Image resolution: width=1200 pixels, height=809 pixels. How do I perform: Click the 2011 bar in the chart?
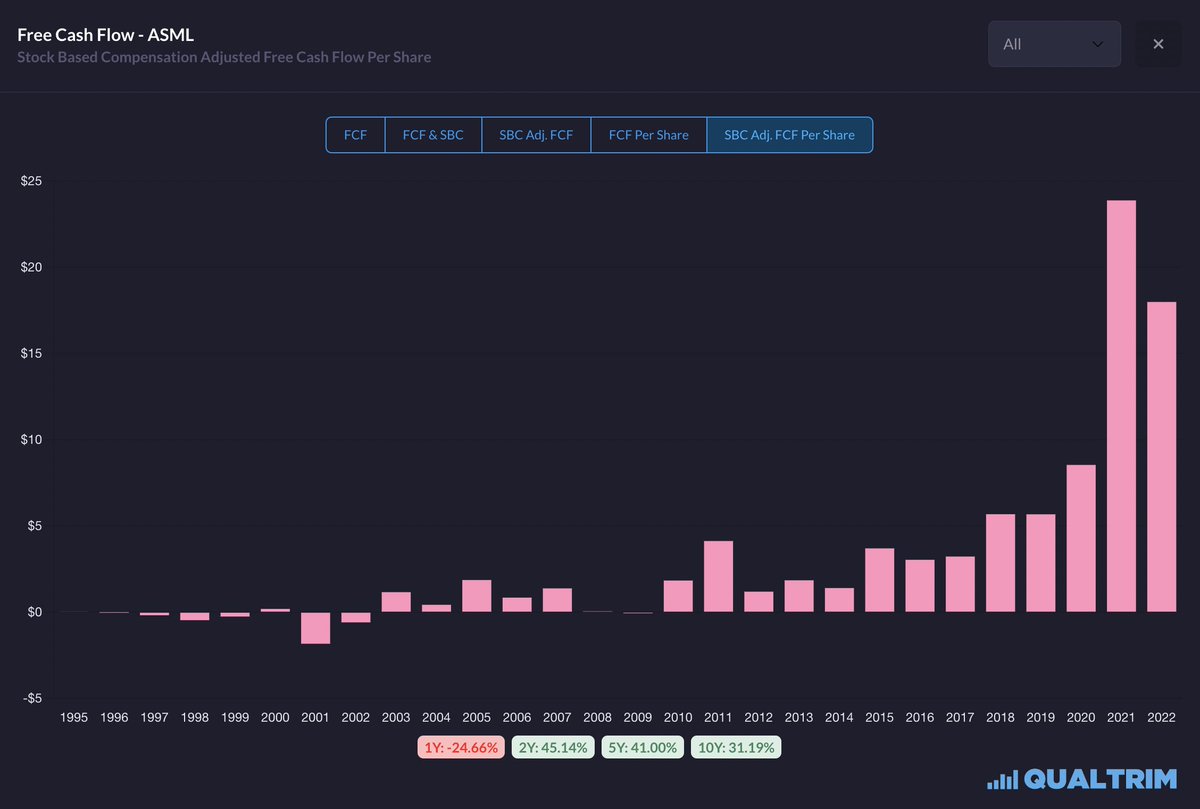[x=718, y=576]
